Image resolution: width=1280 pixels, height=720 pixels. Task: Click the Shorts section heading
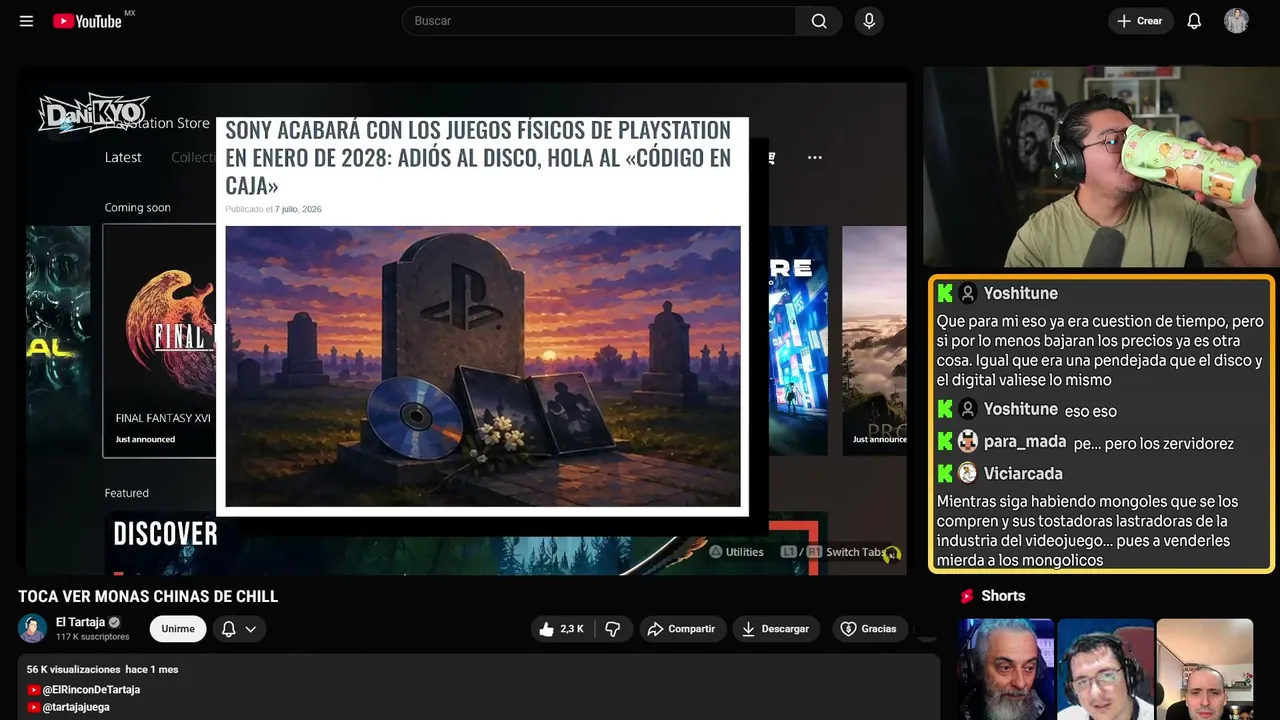(x=1003, y=596)
